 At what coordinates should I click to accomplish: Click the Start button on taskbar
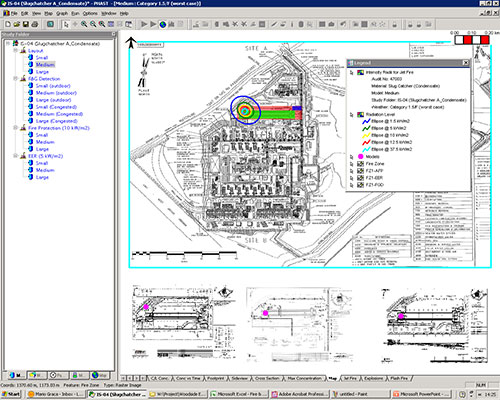11,394
